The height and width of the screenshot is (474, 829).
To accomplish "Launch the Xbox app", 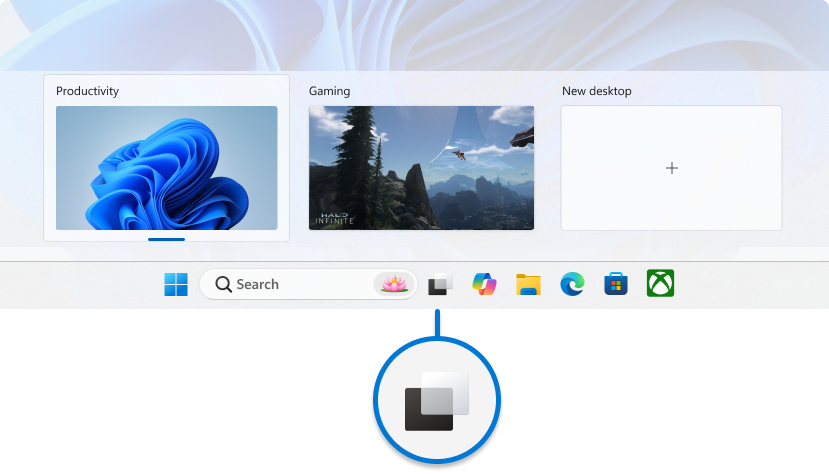I will [x=660, y=285].
